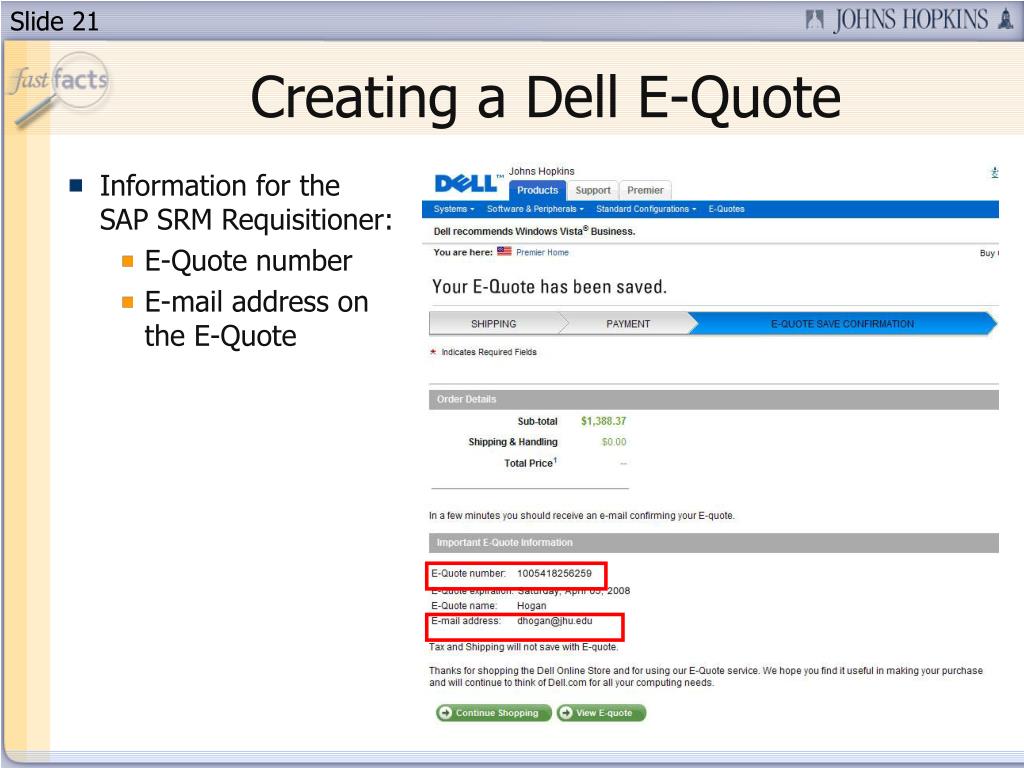
Task: Click the Order Details section header
Action: [x=714, y=400]
